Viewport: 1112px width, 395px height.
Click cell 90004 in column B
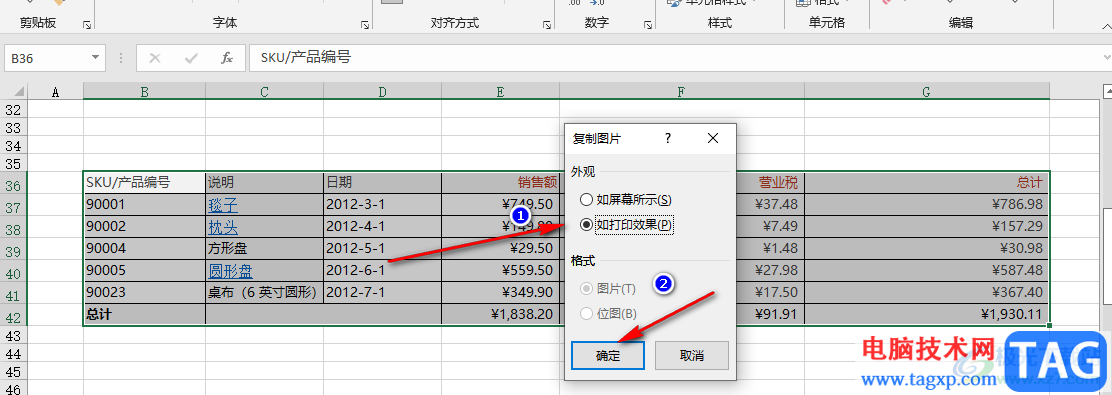pos(144,248)
